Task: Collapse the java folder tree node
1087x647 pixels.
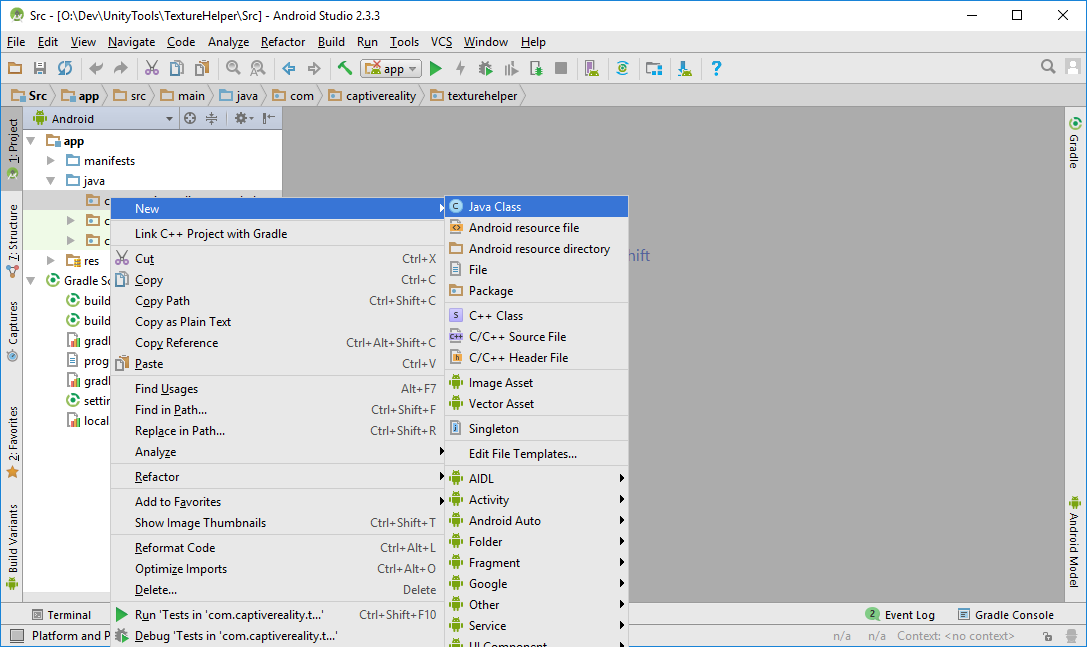Action: 51,181
